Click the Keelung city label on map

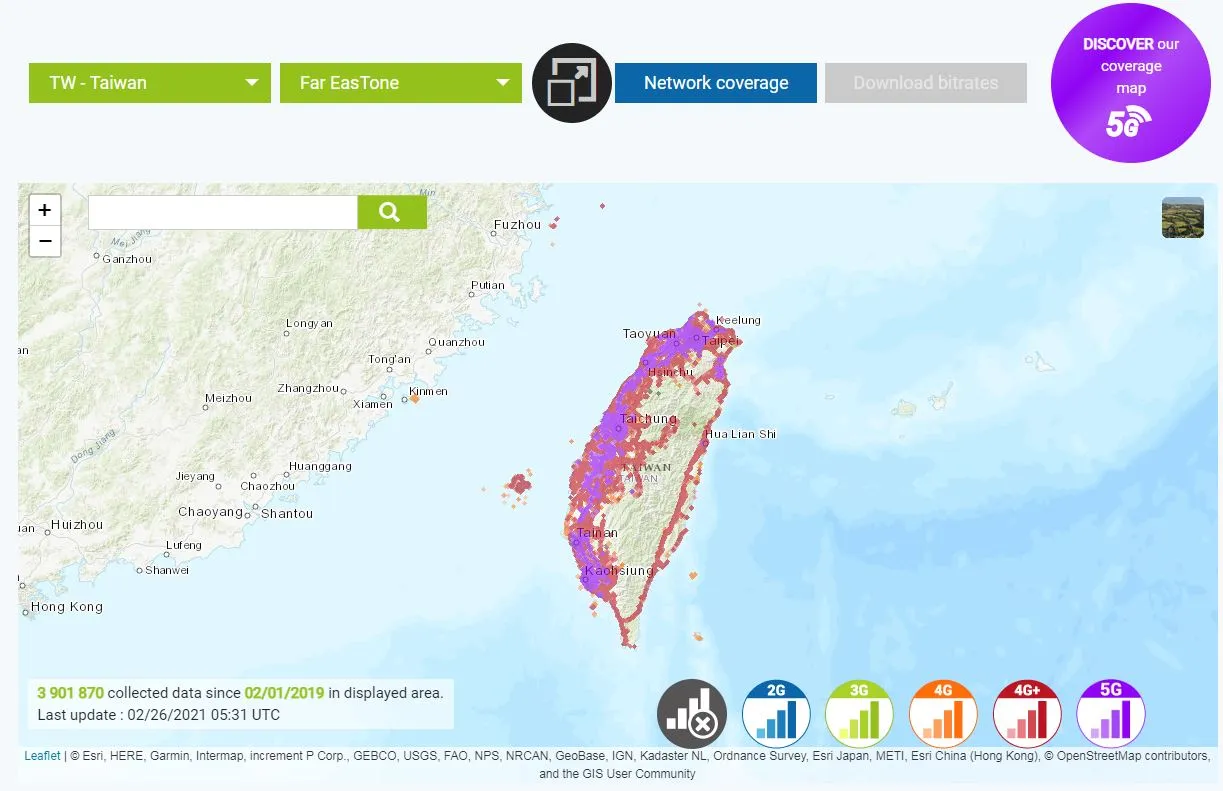738,320
